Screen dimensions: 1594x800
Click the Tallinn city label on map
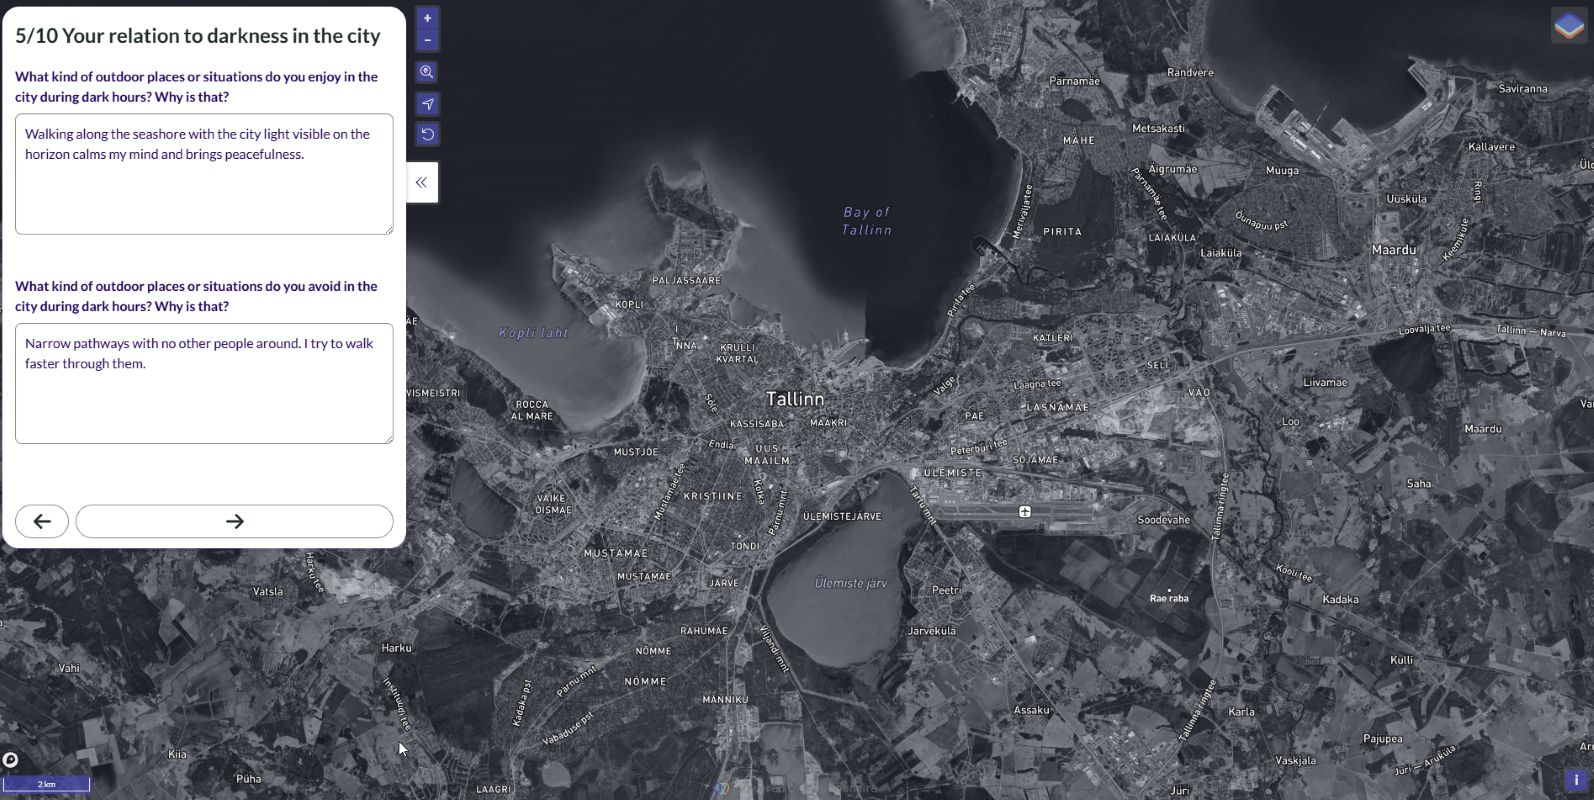pyautogui.click(x=795, y=399)
